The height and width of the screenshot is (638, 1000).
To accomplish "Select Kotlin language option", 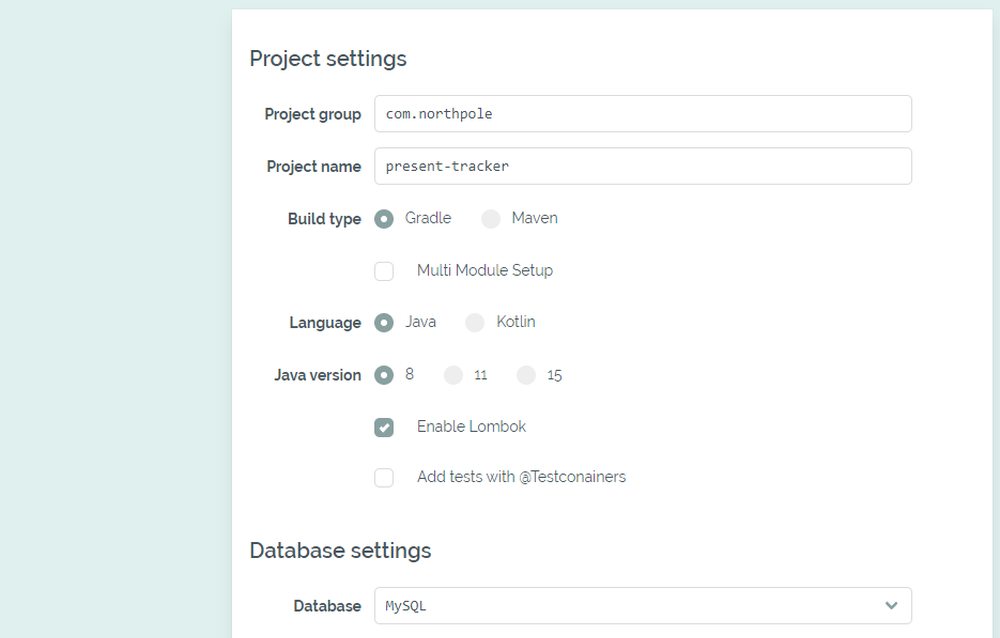I will (474, 323).
